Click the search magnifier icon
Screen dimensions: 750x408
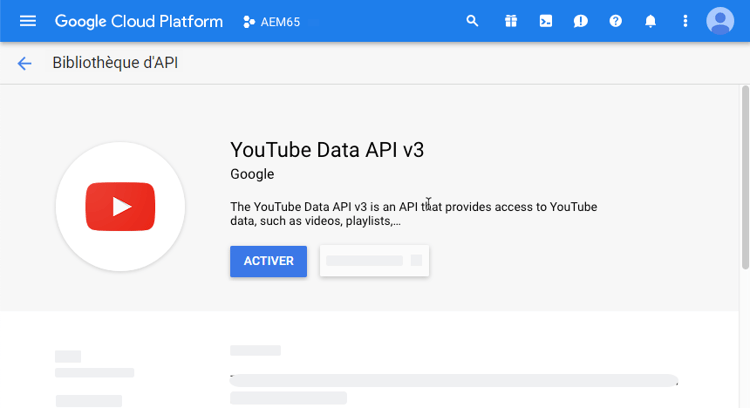[472, 21]
